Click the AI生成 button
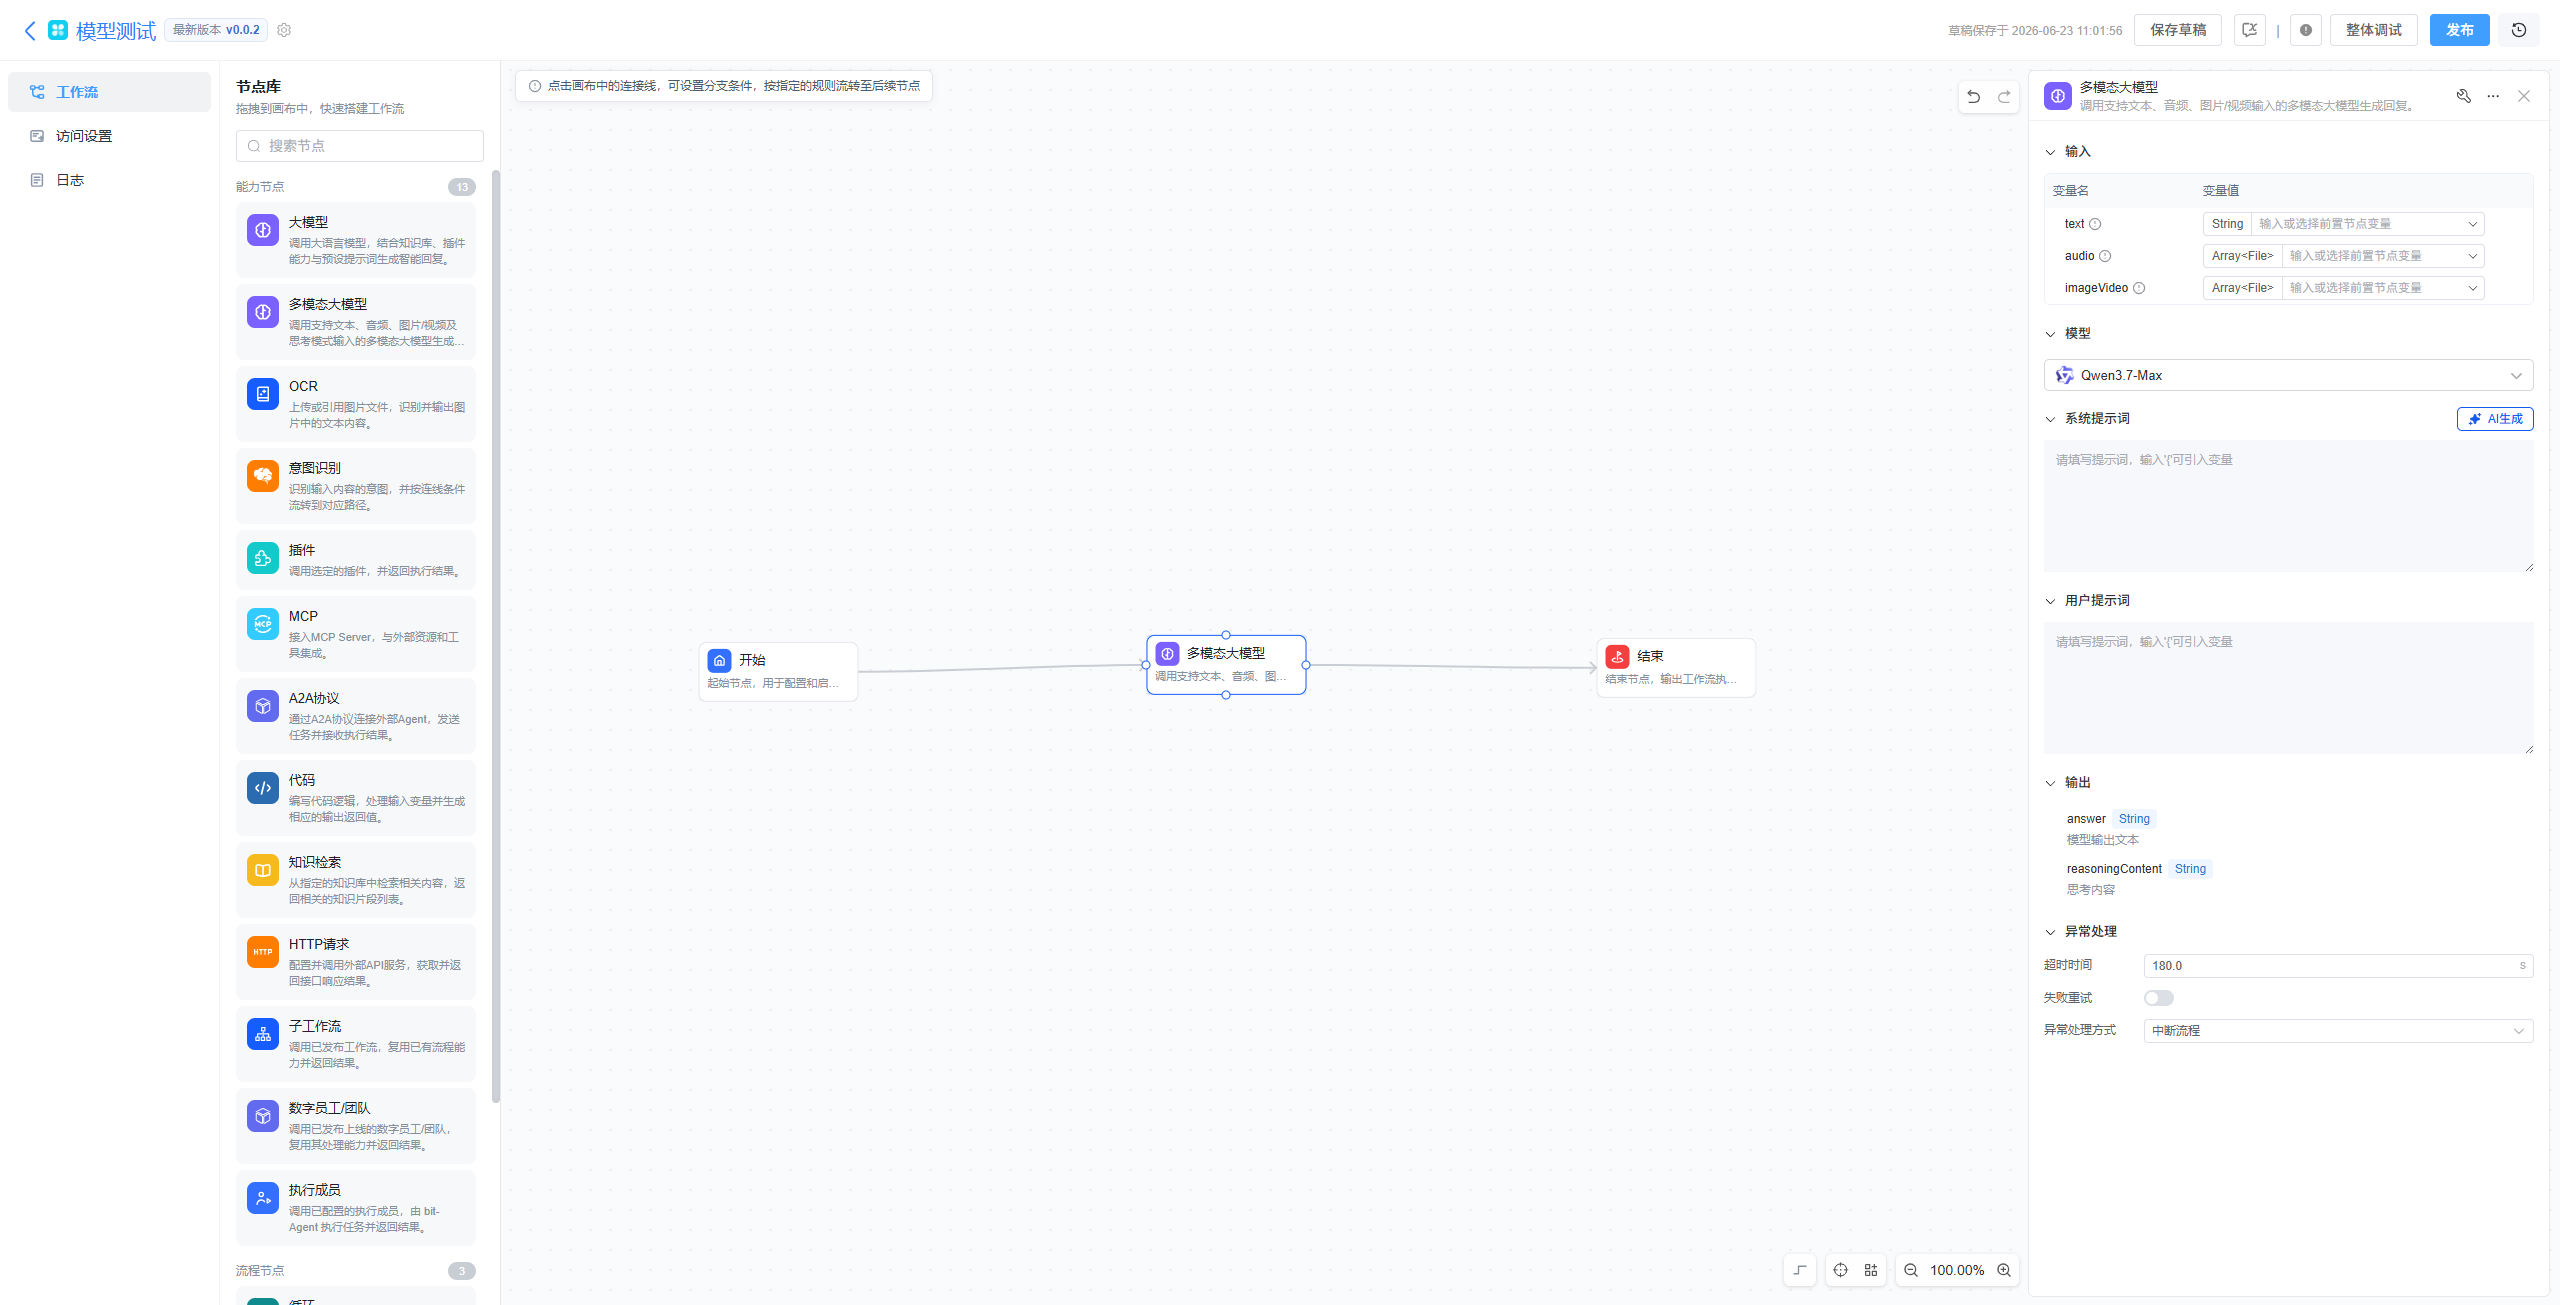Image resolution: width=2560 pixels, height=1305 pixels. tap(2495, 419)
